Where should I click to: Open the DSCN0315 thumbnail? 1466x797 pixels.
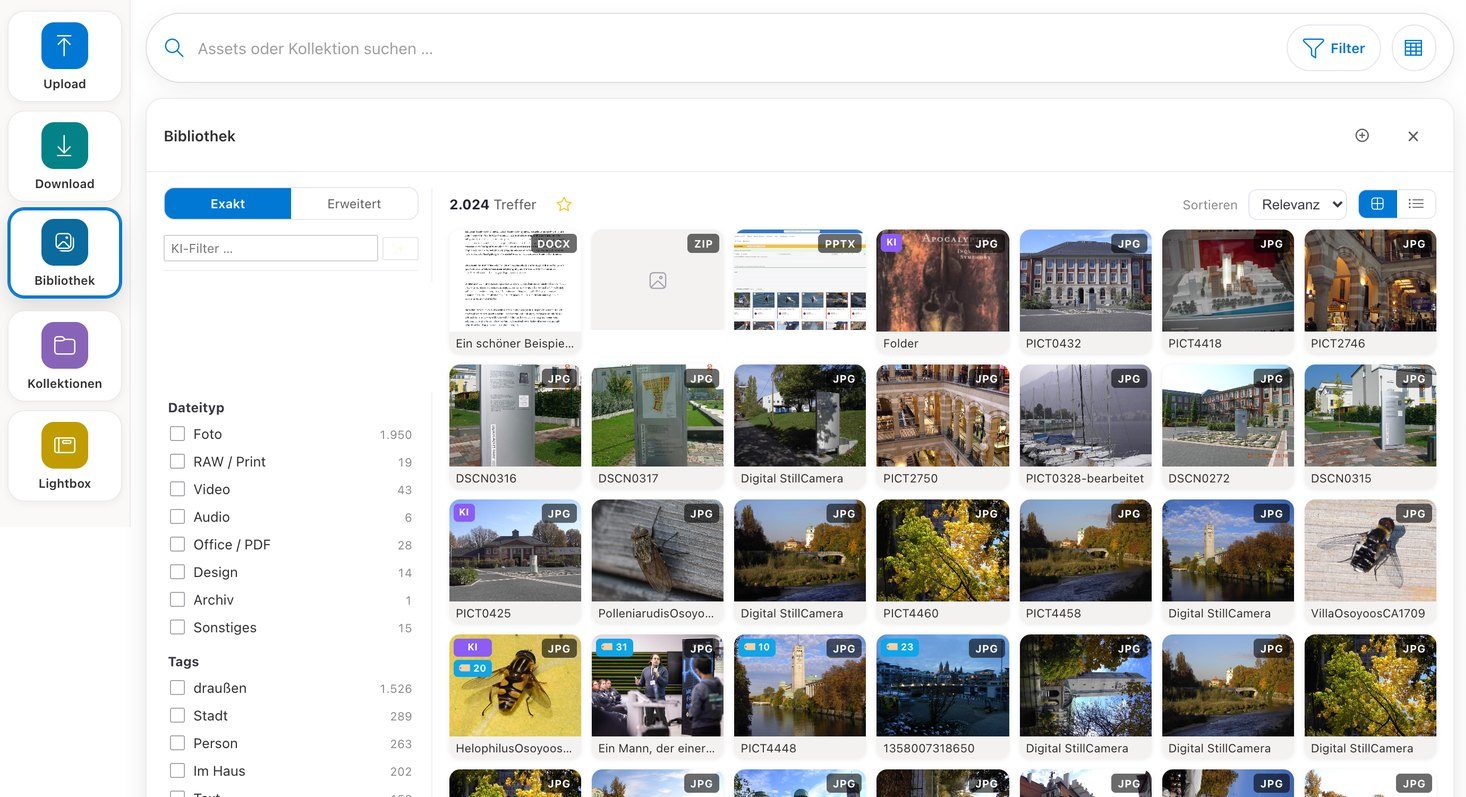(x=1370, y=416)
